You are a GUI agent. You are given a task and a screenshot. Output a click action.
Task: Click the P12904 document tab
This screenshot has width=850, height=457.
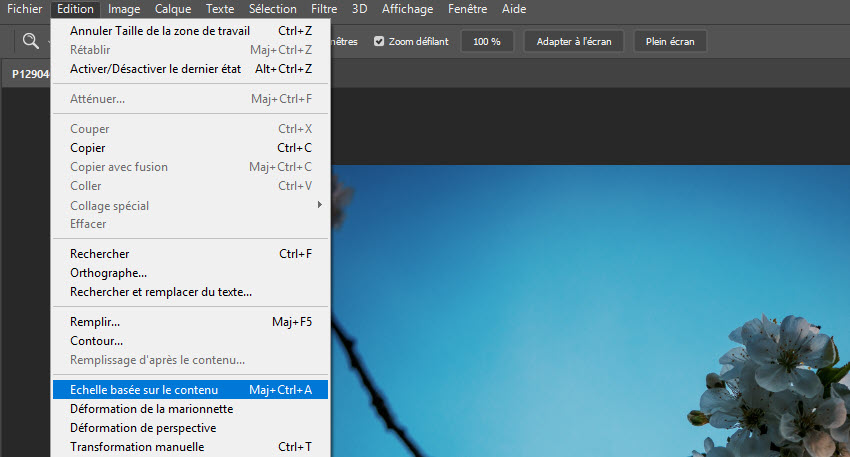30,74
